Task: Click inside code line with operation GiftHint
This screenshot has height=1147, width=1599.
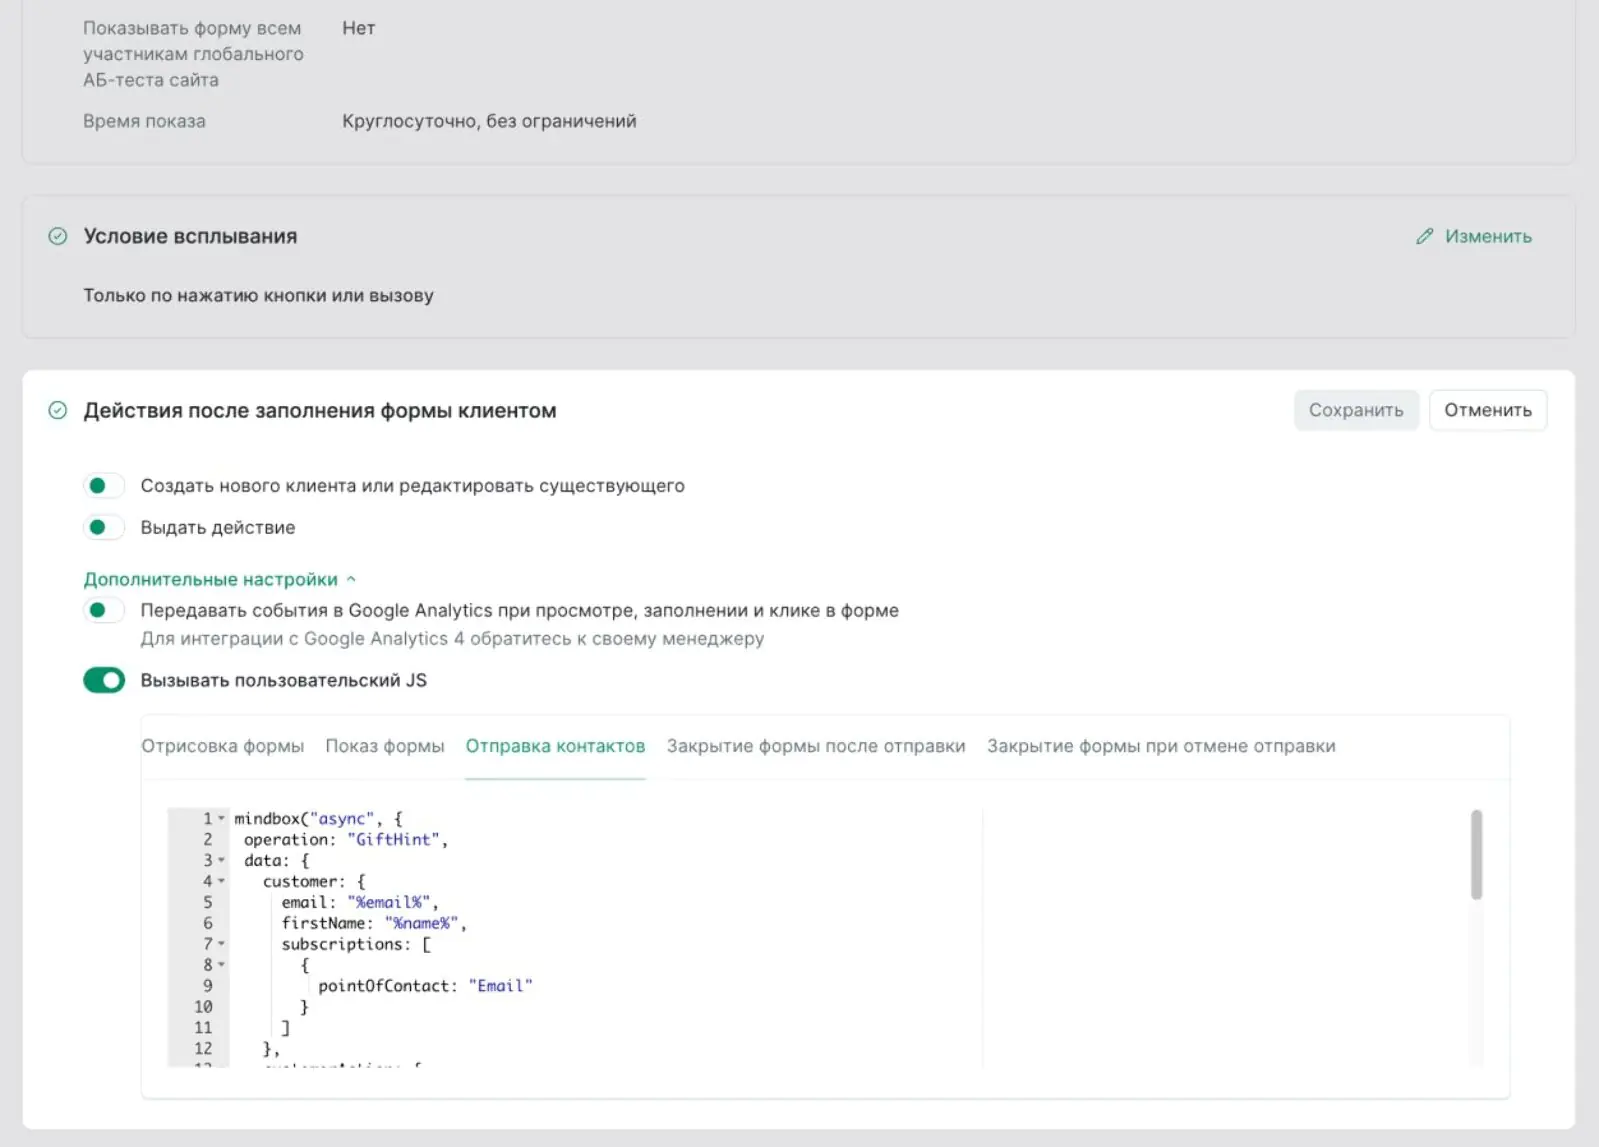Action: (346, 840)
